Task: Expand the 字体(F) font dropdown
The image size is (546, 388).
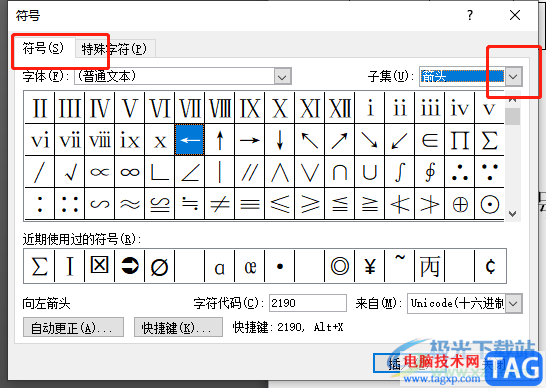Action: click(282, 77)
